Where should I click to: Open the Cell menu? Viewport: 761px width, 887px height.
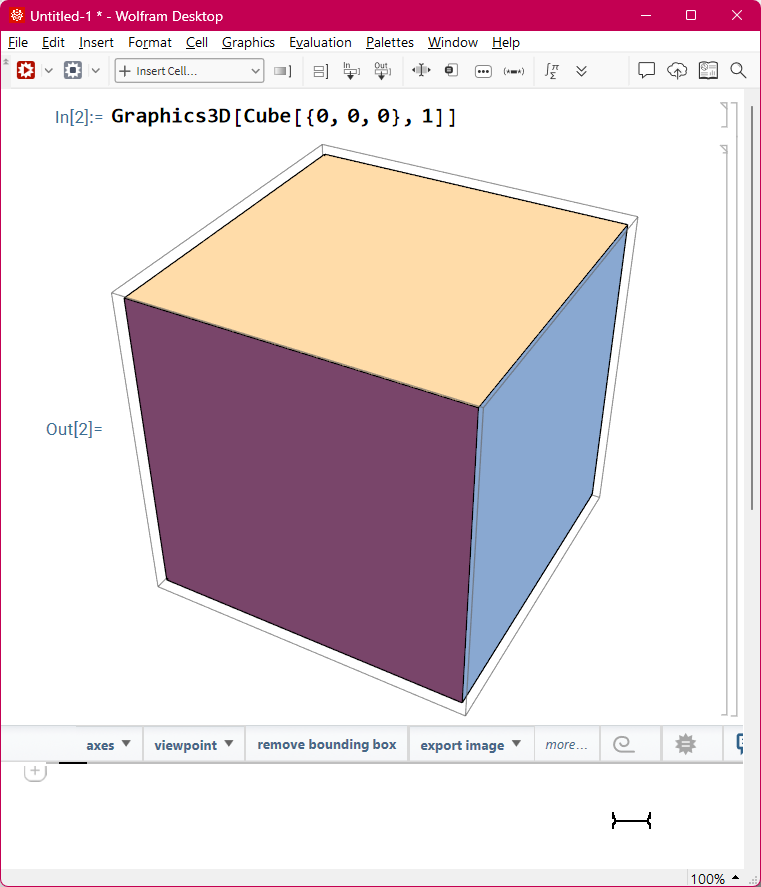tap(197, 42)
